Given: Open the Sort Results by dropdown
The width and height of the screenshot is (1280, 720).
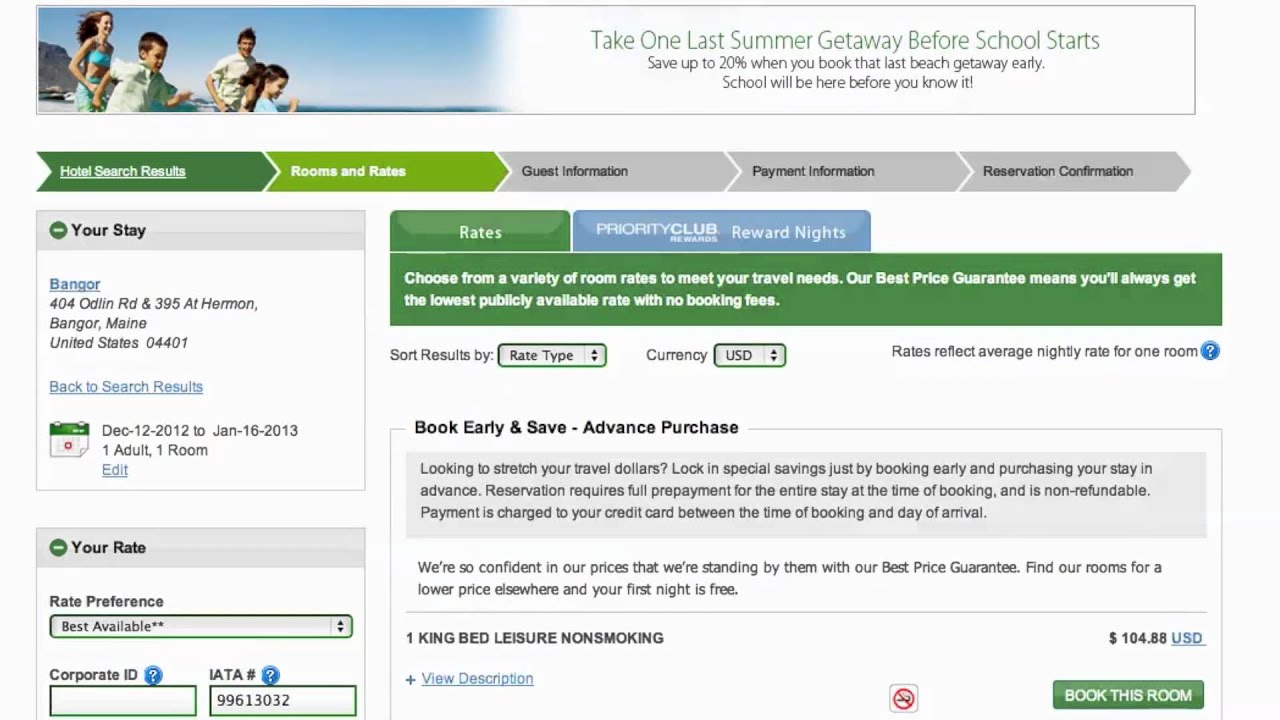Looking at the screenshot, I should click(x=552, y=355).
